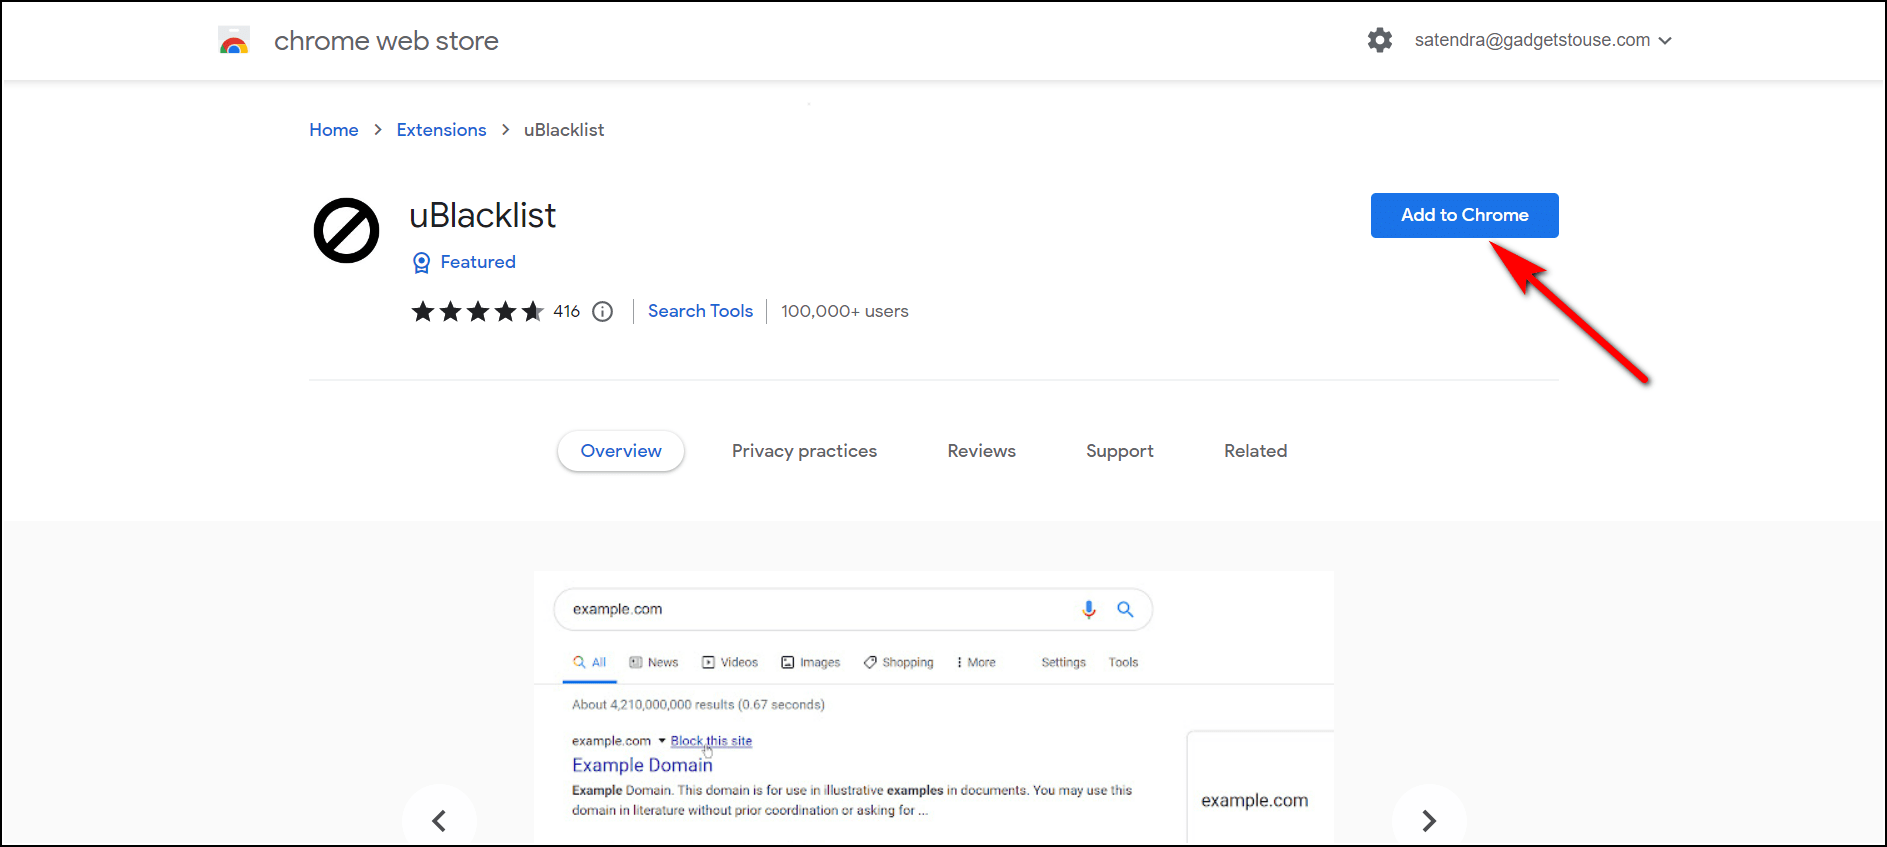Image resolution: width=1887 pixels, height=847 pixels.
Task: Click the Featured badge ribbon icon
Action: pos(422,263)
